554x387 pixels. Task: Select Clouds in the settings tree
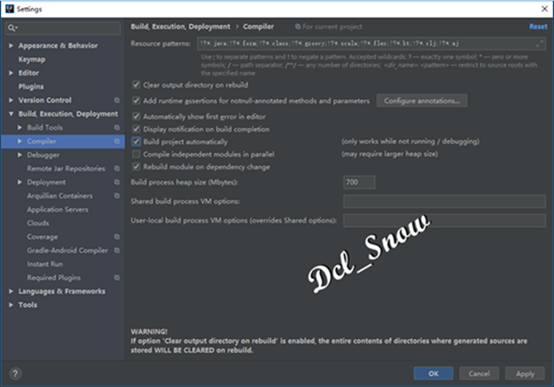pyautogui.click(x=38, y=223)
